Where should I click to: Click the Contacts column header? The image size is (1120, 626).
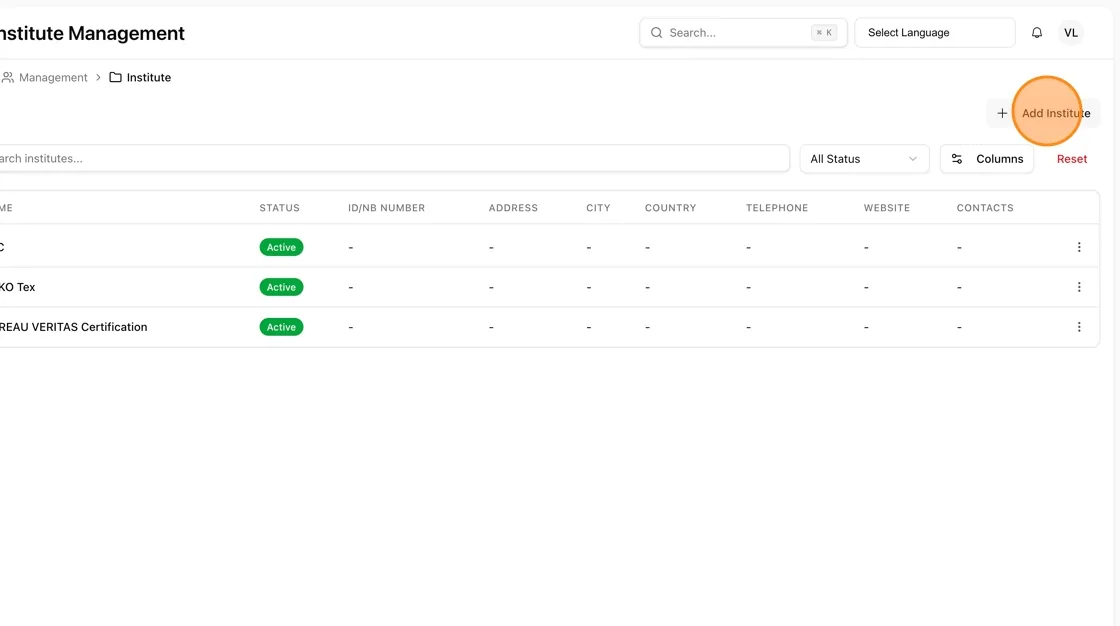tap(984, 208)
